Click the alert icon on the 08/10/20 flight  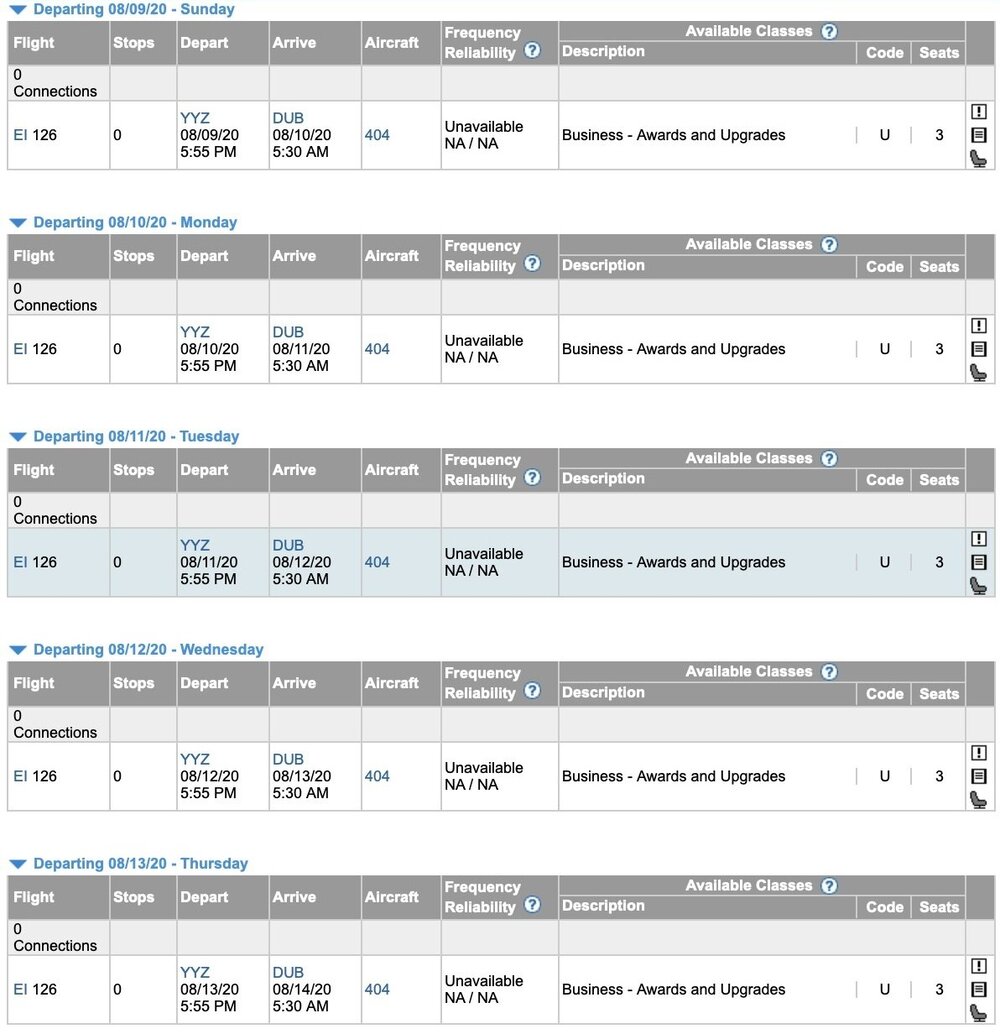coord(979,326)
